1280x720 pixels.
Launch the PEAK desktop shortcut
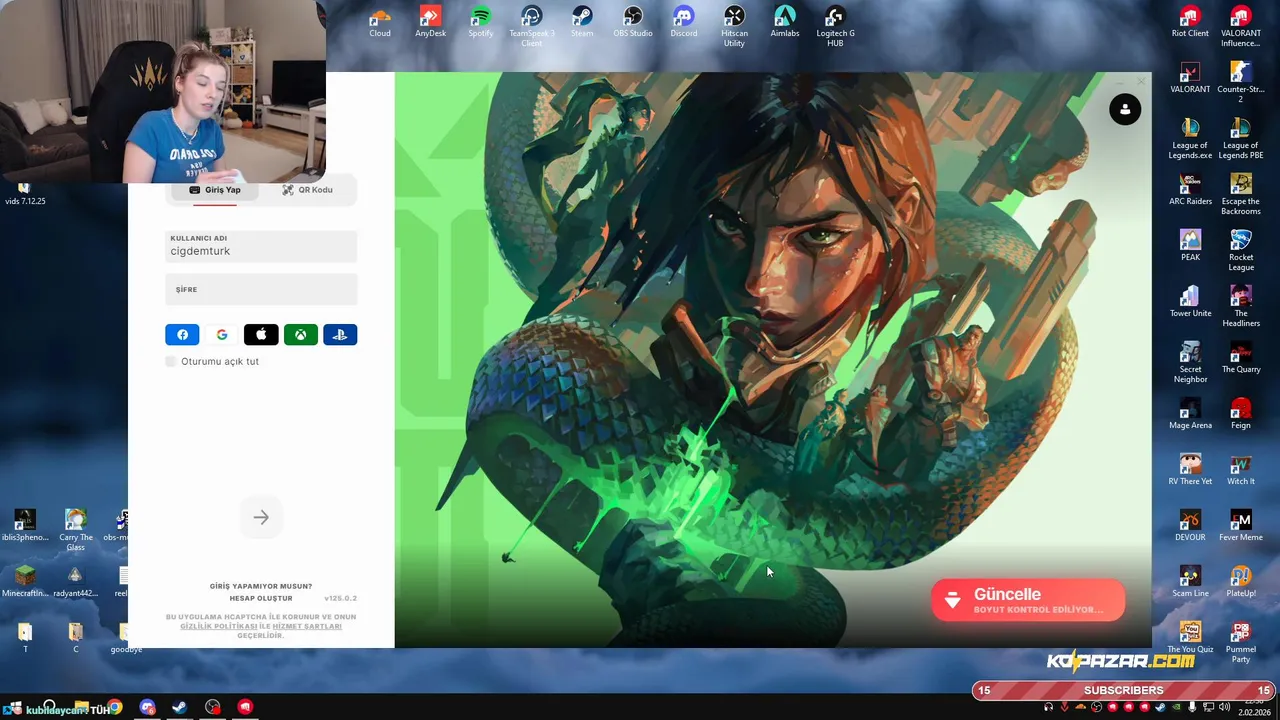click(1190, 246)
